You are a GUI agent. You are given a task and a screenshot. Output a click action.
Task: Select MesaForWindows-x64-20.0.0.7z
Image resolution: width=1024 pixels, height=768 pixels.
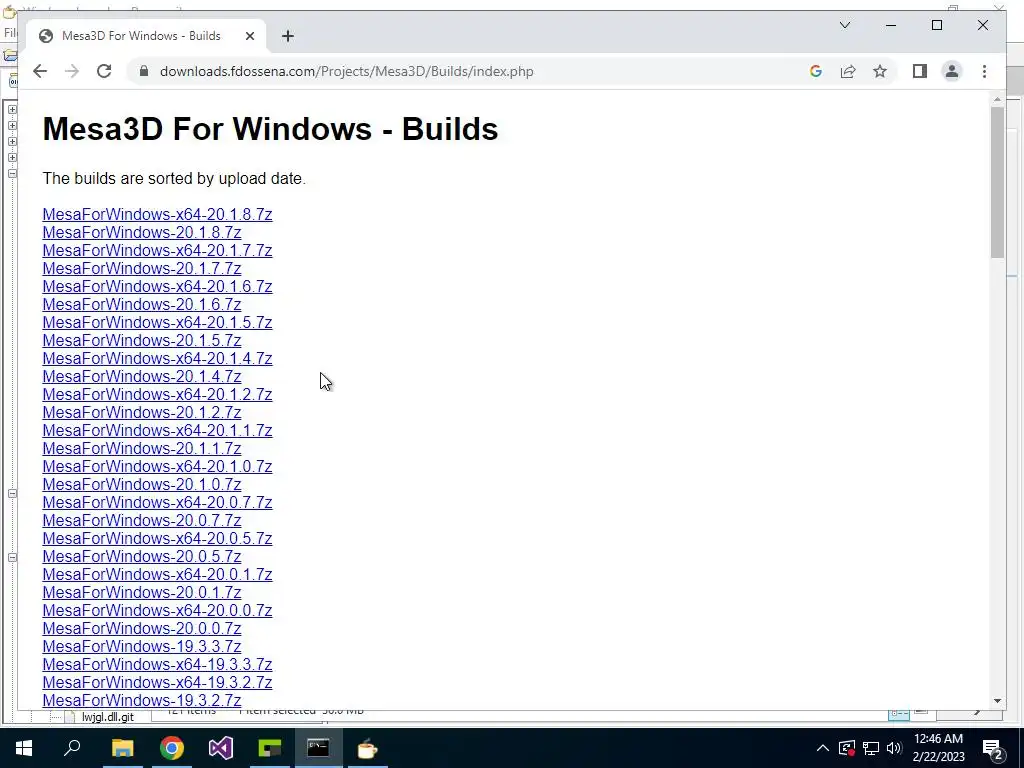pos(157,609)
